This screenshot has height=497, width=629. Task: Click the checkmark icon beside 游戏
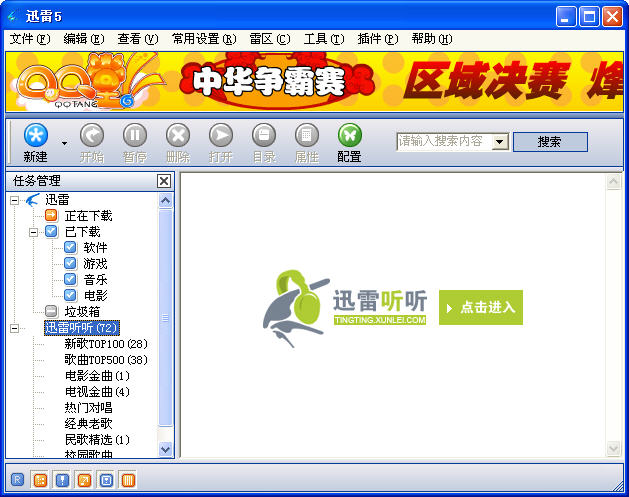pos(70,263)
